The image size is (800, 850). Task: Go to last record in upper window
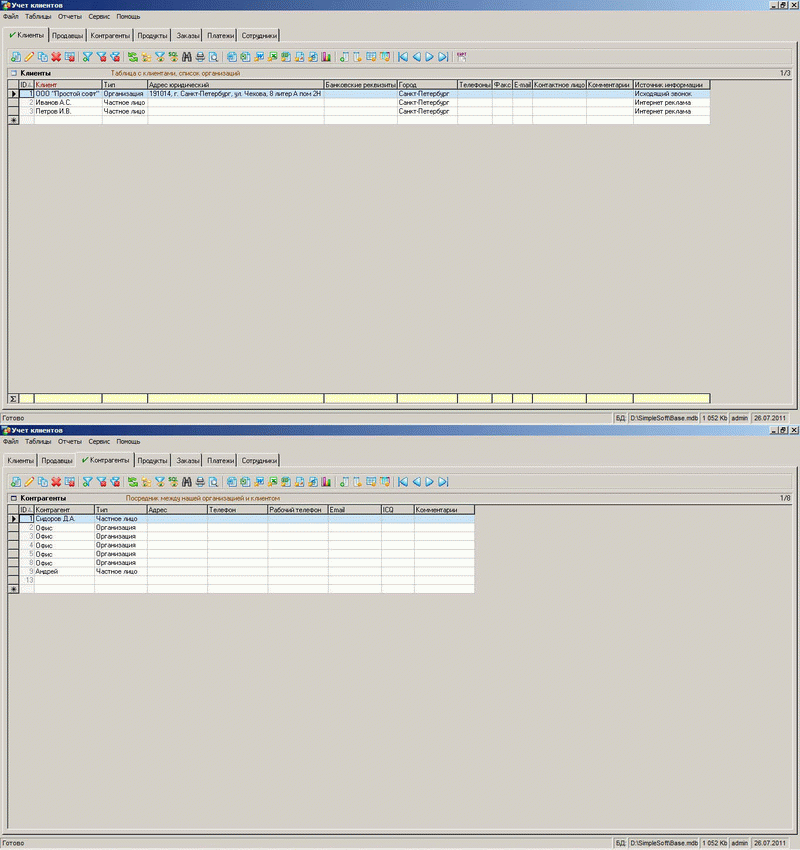[x=443, y=57]
